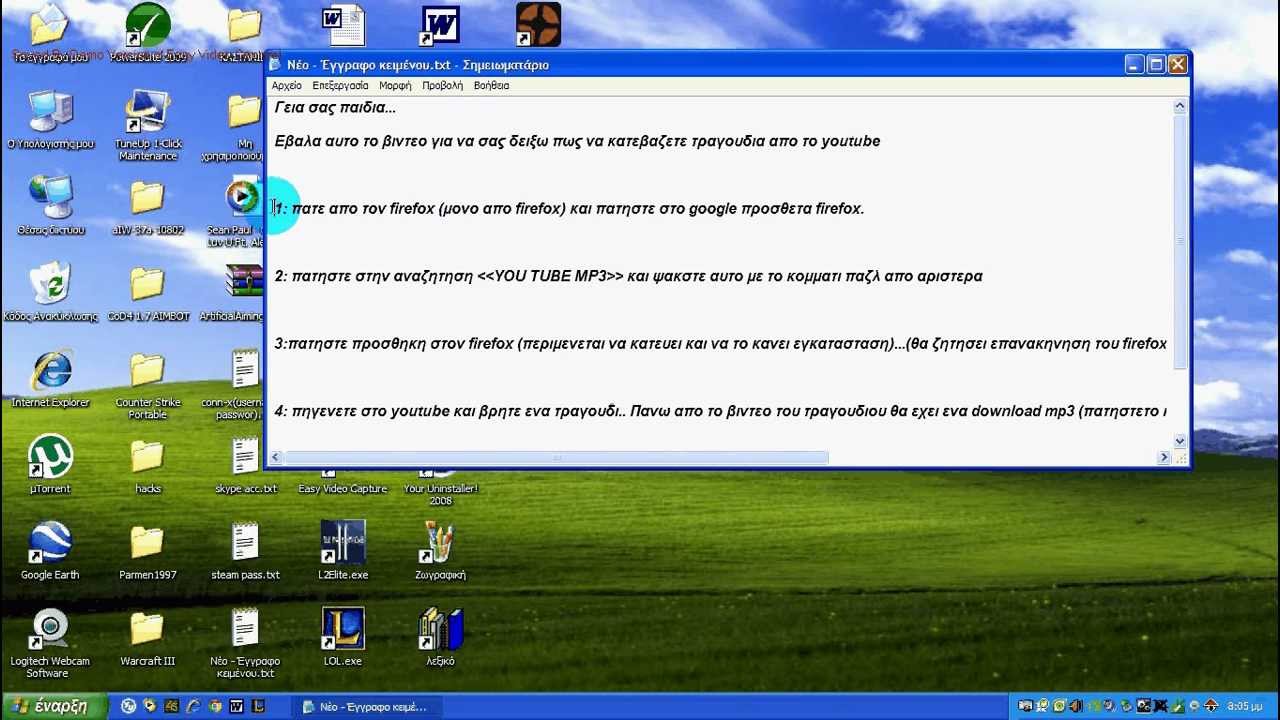Maximize the Notepad window
This screenshot has height=720, width=1280.
(x=1156, y=65)
